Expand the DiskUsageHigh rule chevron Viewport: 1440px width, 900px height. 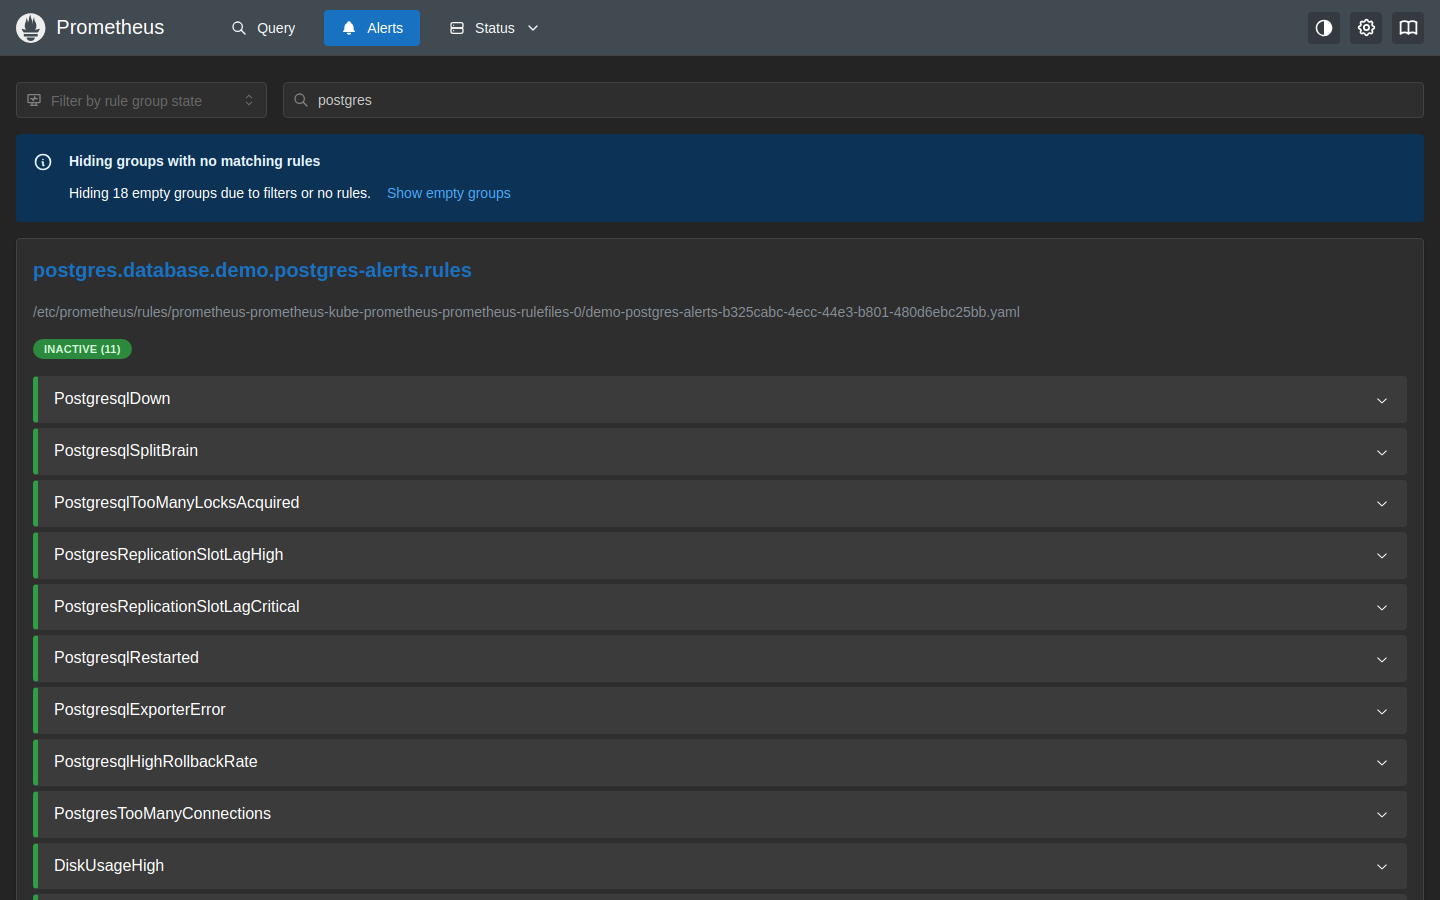pos(1382,867)
